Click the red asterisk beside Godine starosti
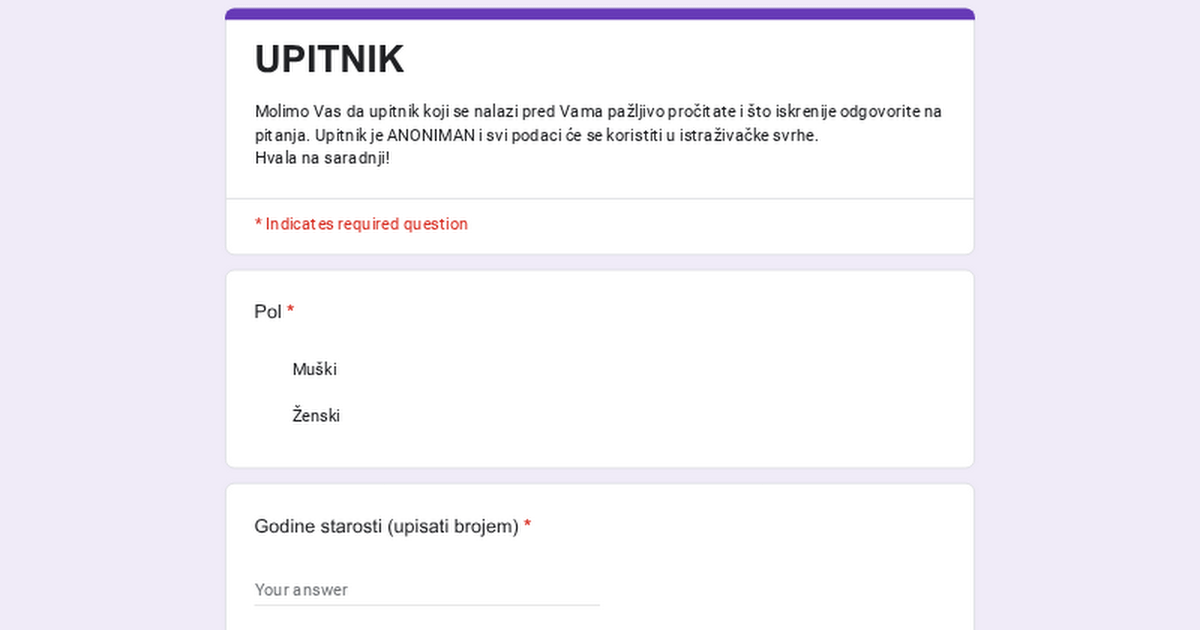 point(528,526)
